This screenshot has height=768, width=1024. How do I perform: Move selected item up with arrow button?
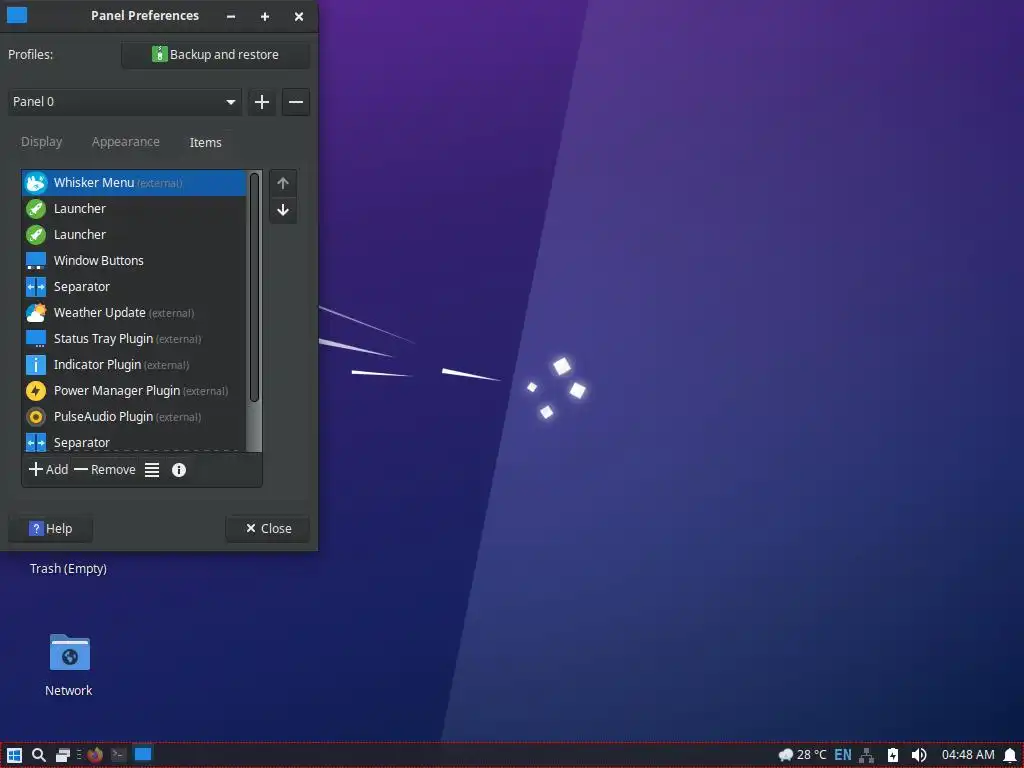coord(283,183)
